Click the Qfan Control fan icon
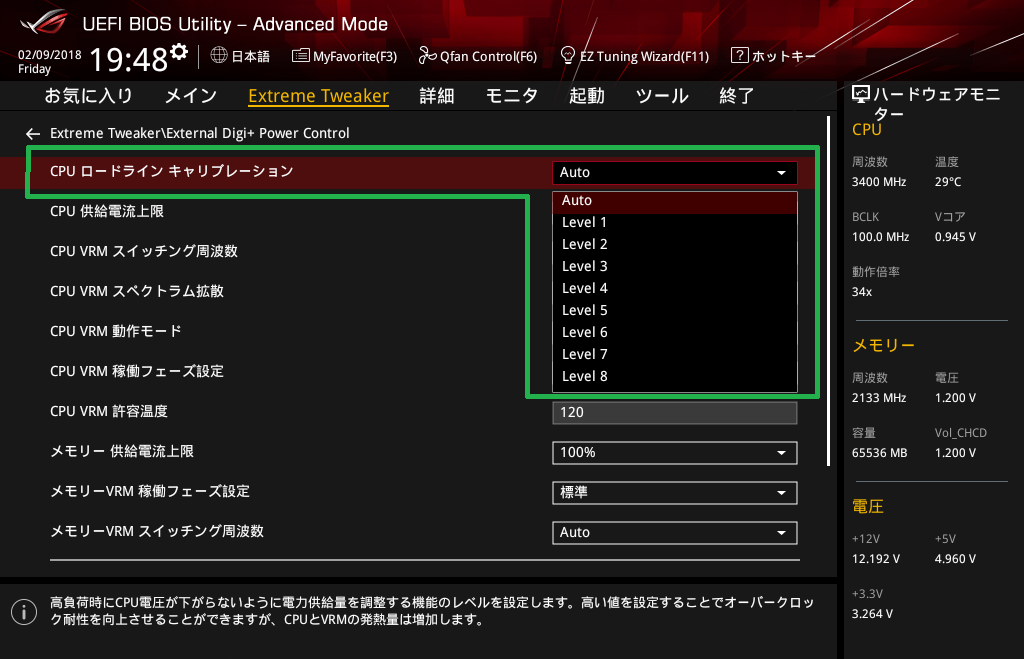 click(x=427, y=56)
